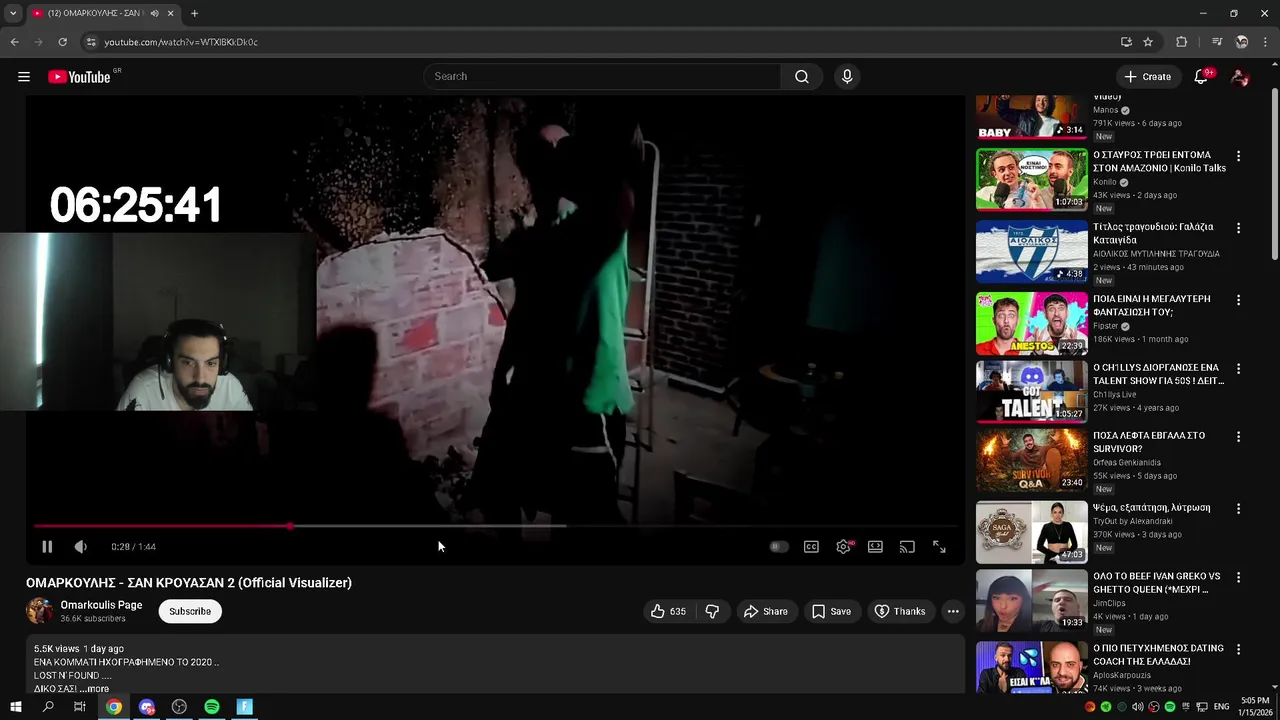The height and width of the screenshot is (720, 1280).
Task: Open the Chrome three-dot menu
Action: pos(1265,42)
